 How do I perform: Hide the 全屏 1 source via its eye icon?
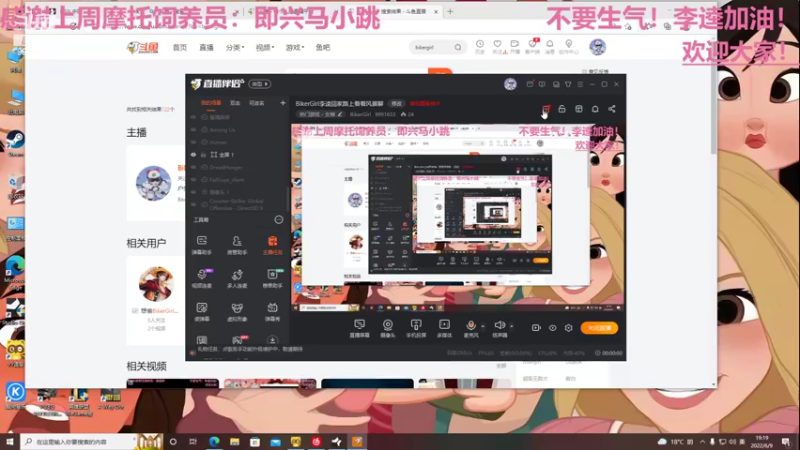click(193, 155)
